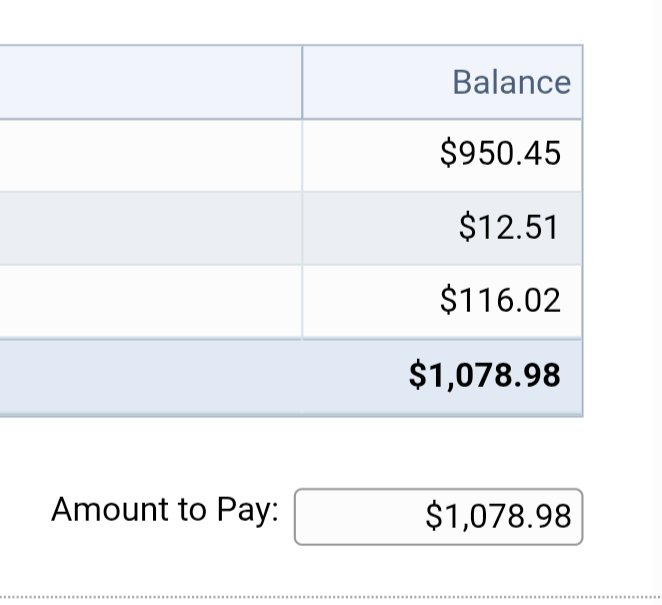Click empty area left of Amount to Pay label
The width and height of the screenshot is (662, 605).
point(25,512)
